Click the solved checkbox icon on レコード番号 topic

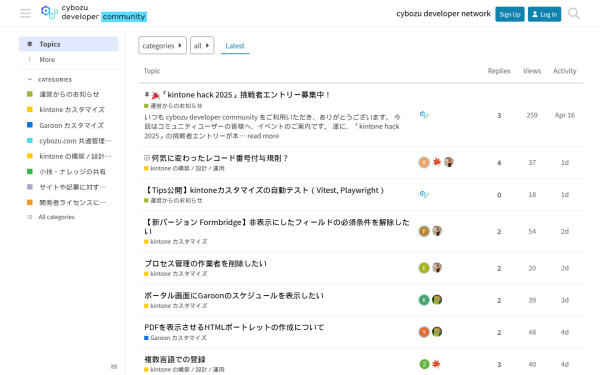pyautogui.click(x=147, y=158)
